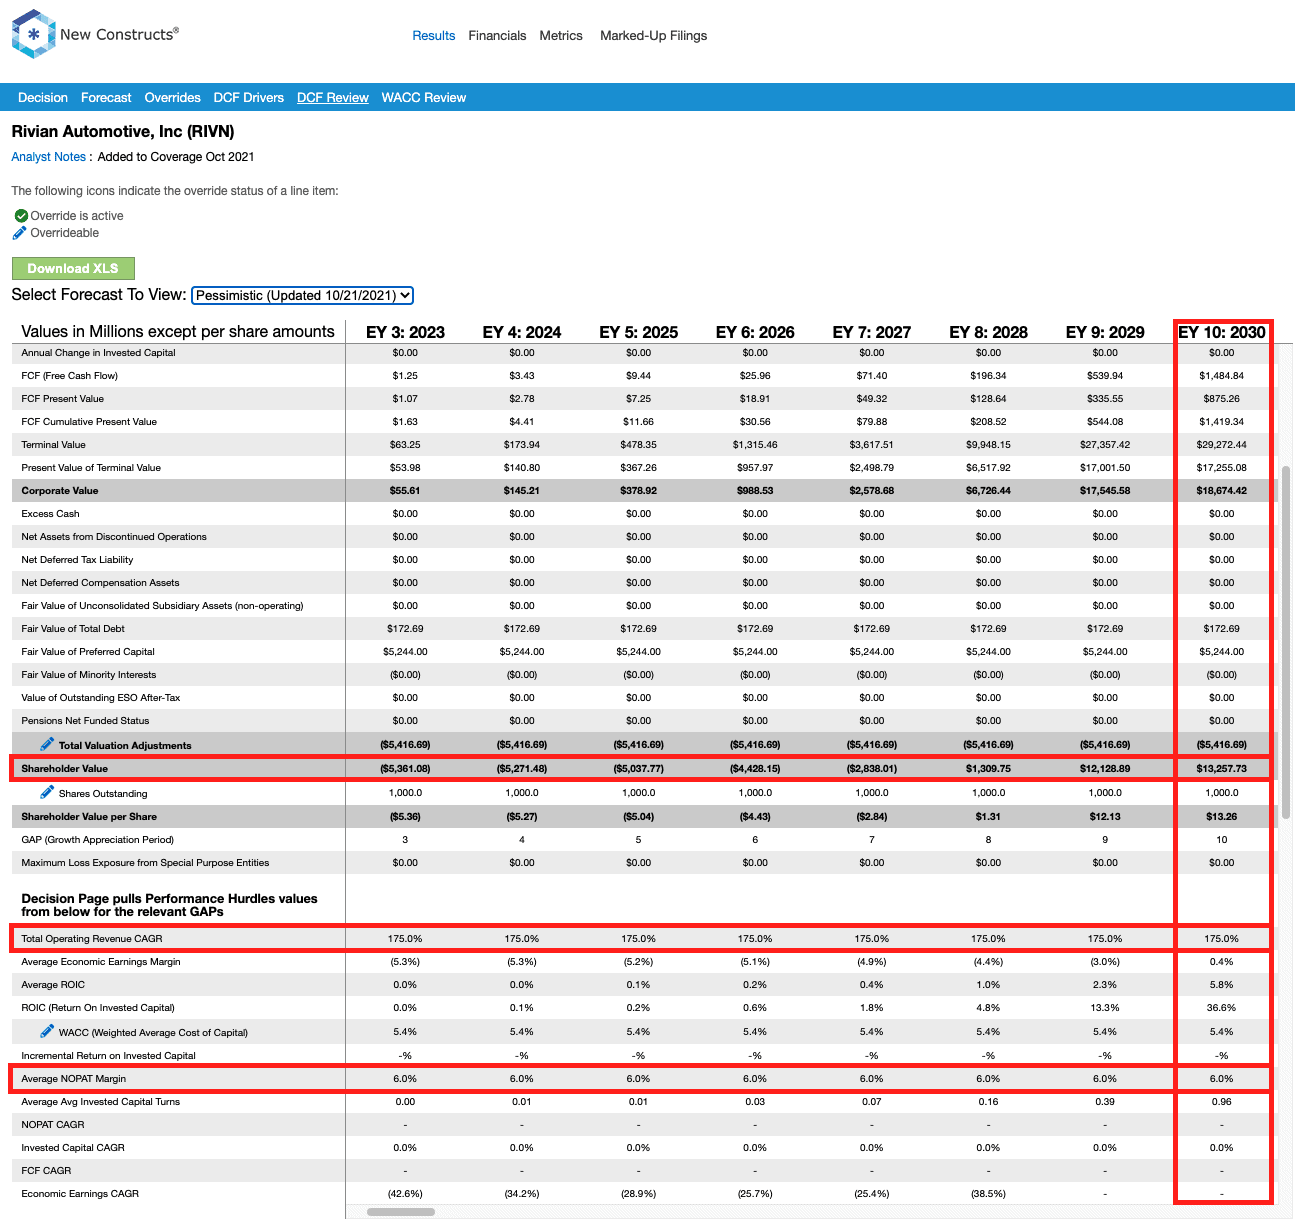The width and height of the screenshot is (1295, 1220).
Task: Click the New Constructs hexagon logo
Action: pyautogui.click(x=33, y=34)
